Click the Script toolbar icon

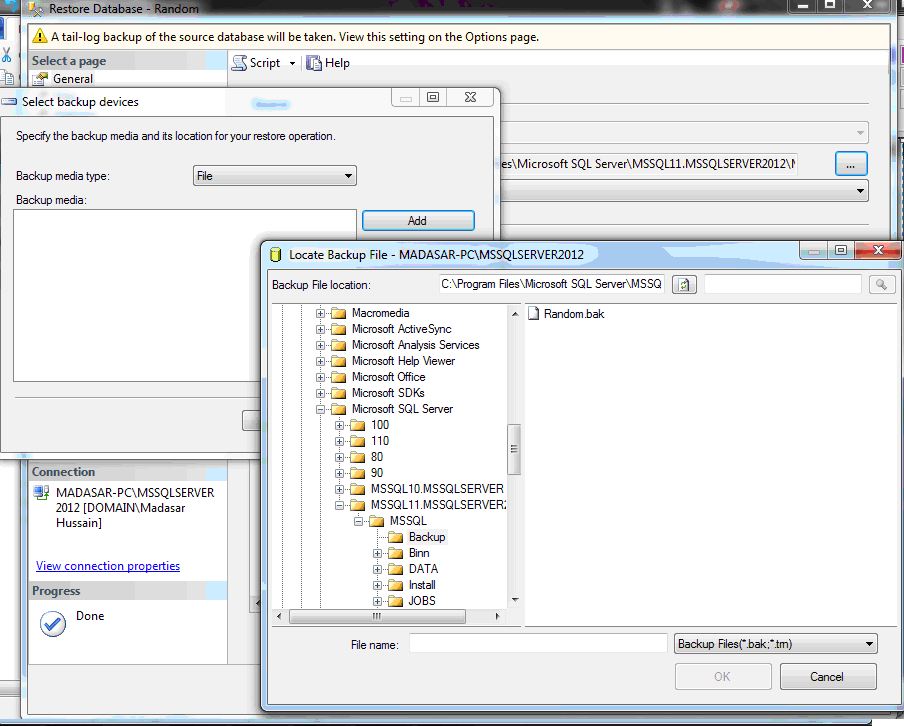pyautogui.click(x=240, y=63)
